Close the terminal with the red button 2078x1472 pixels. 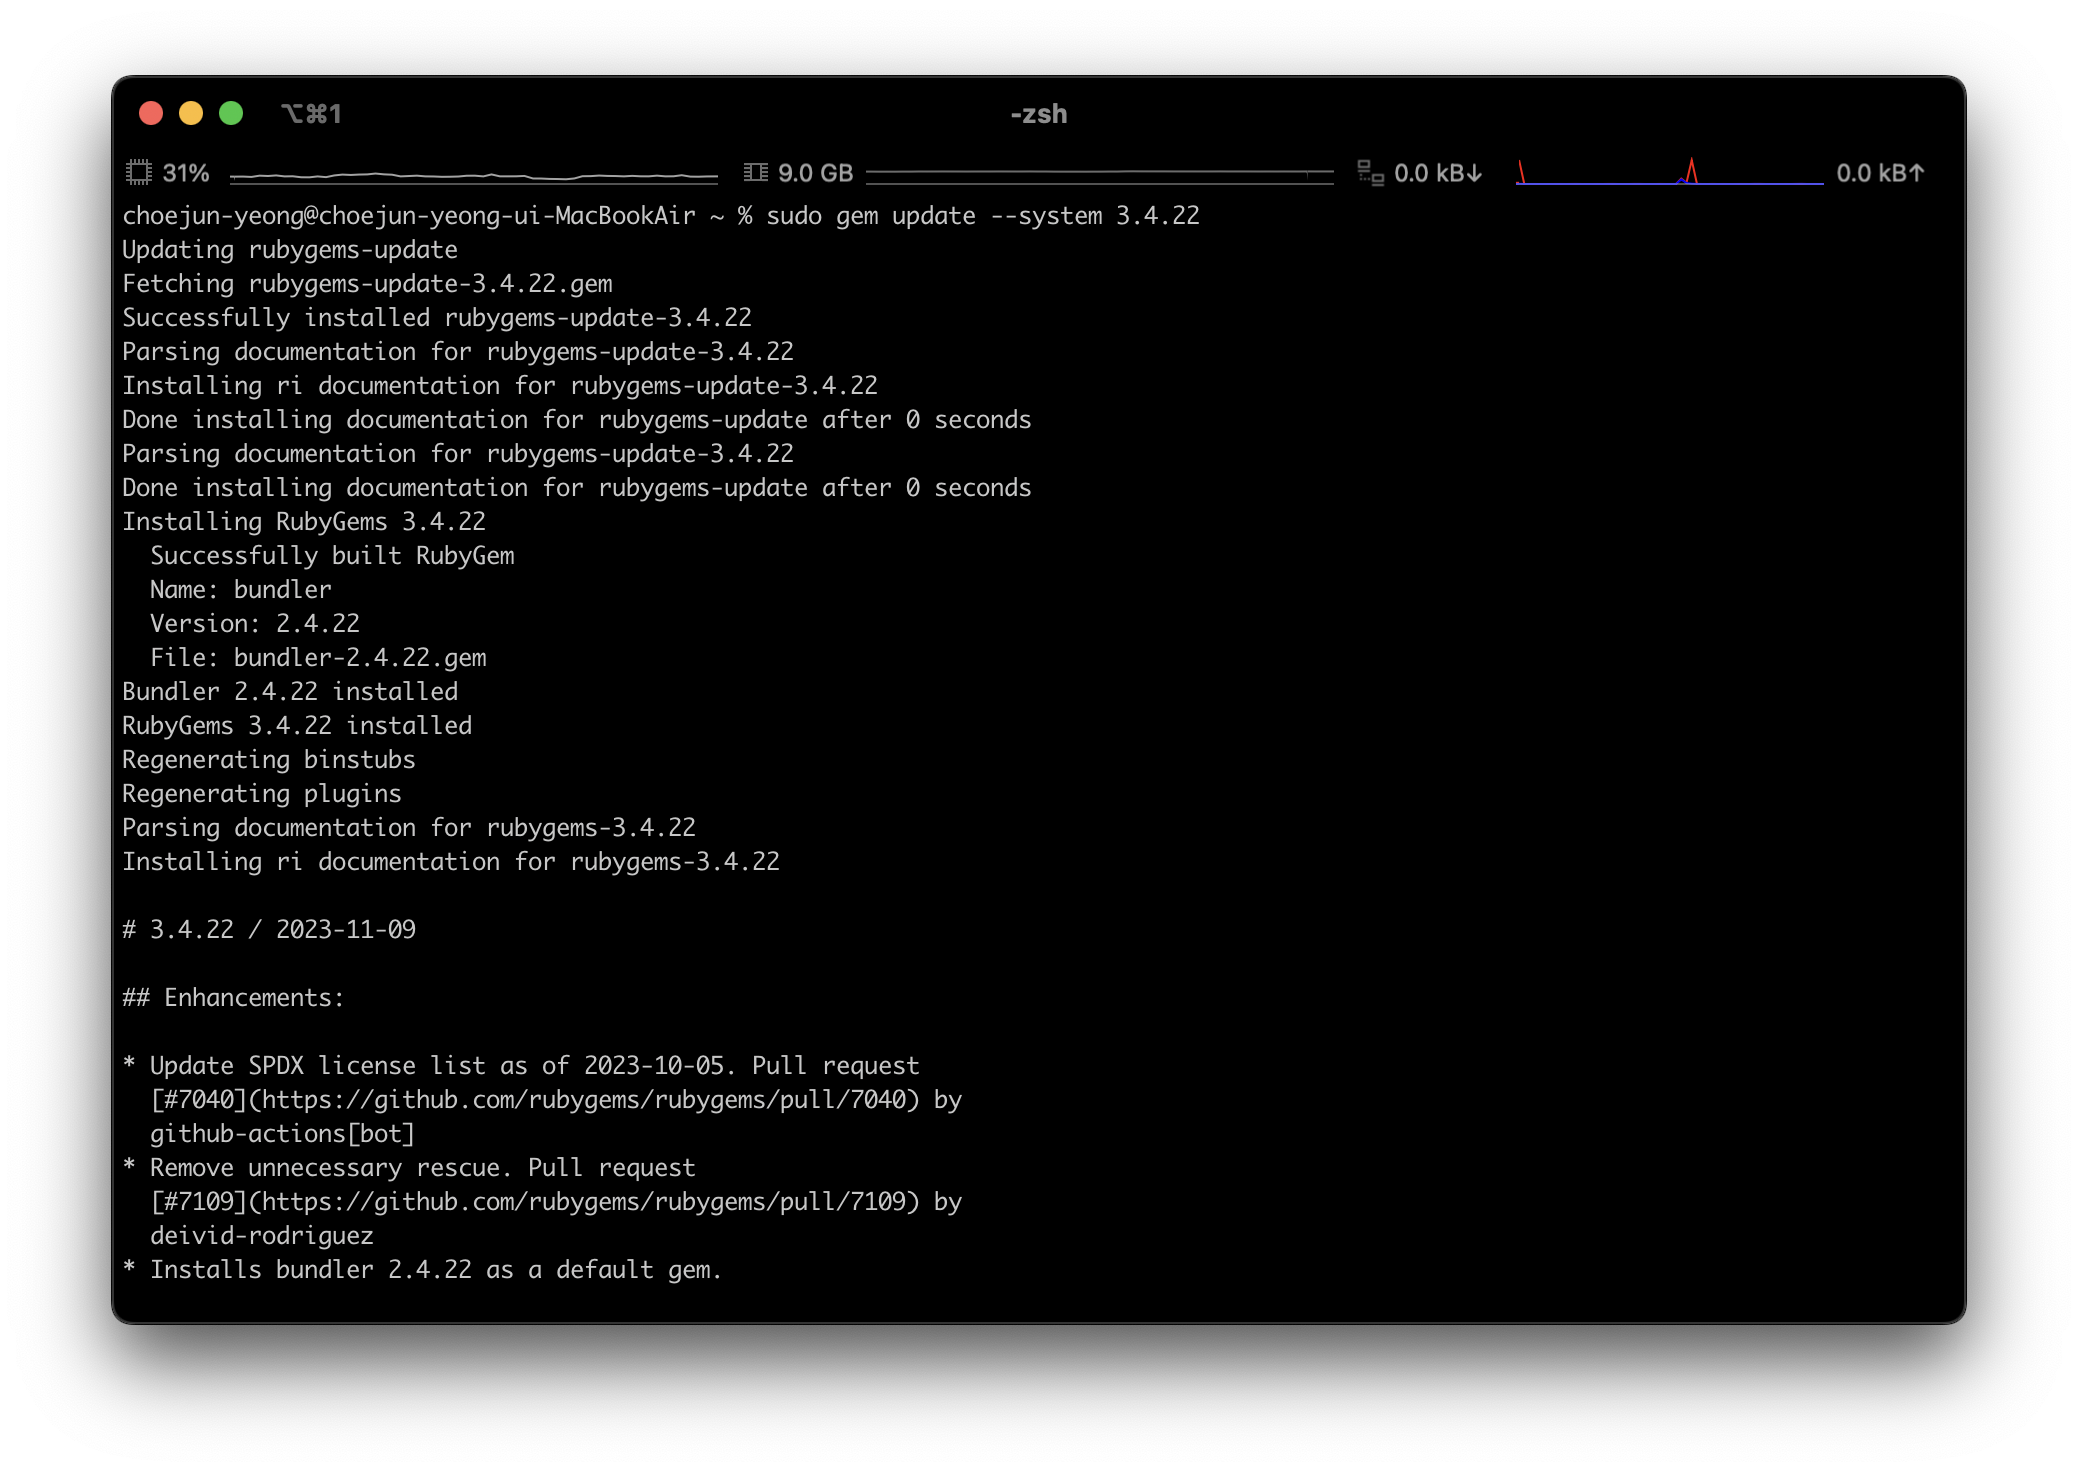click(151, 114)
